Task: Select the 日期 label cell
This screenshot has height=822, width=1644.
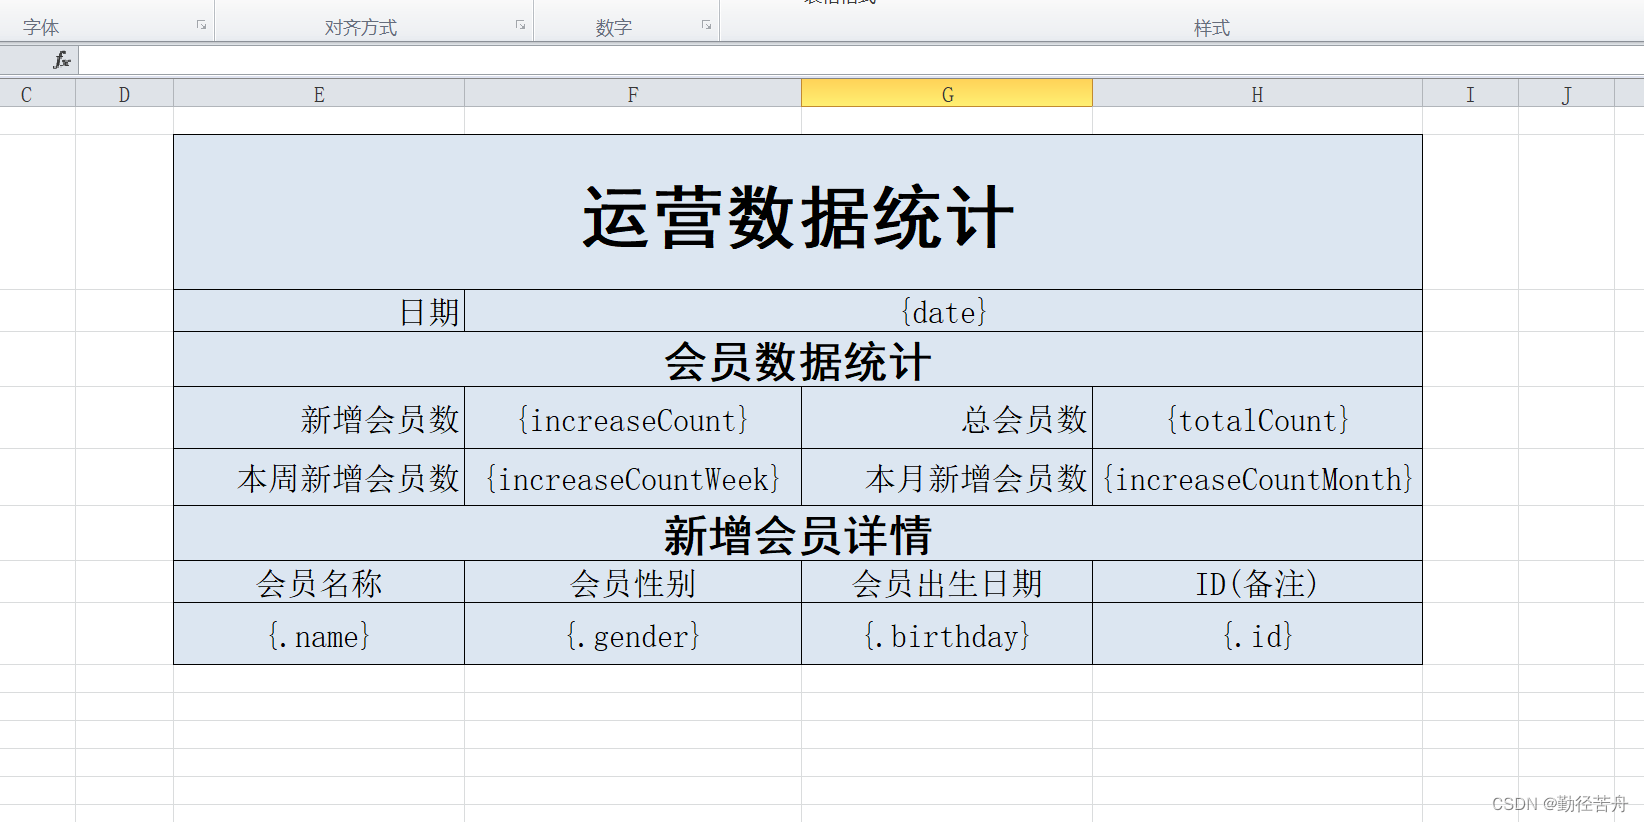Action: (x=319, y=311)
